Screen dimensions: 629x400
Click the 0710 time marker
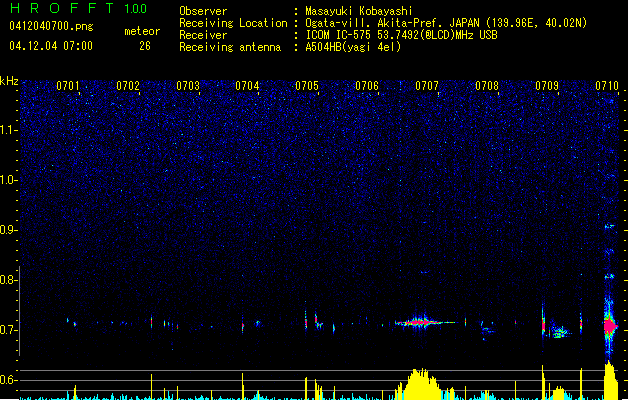607,86
